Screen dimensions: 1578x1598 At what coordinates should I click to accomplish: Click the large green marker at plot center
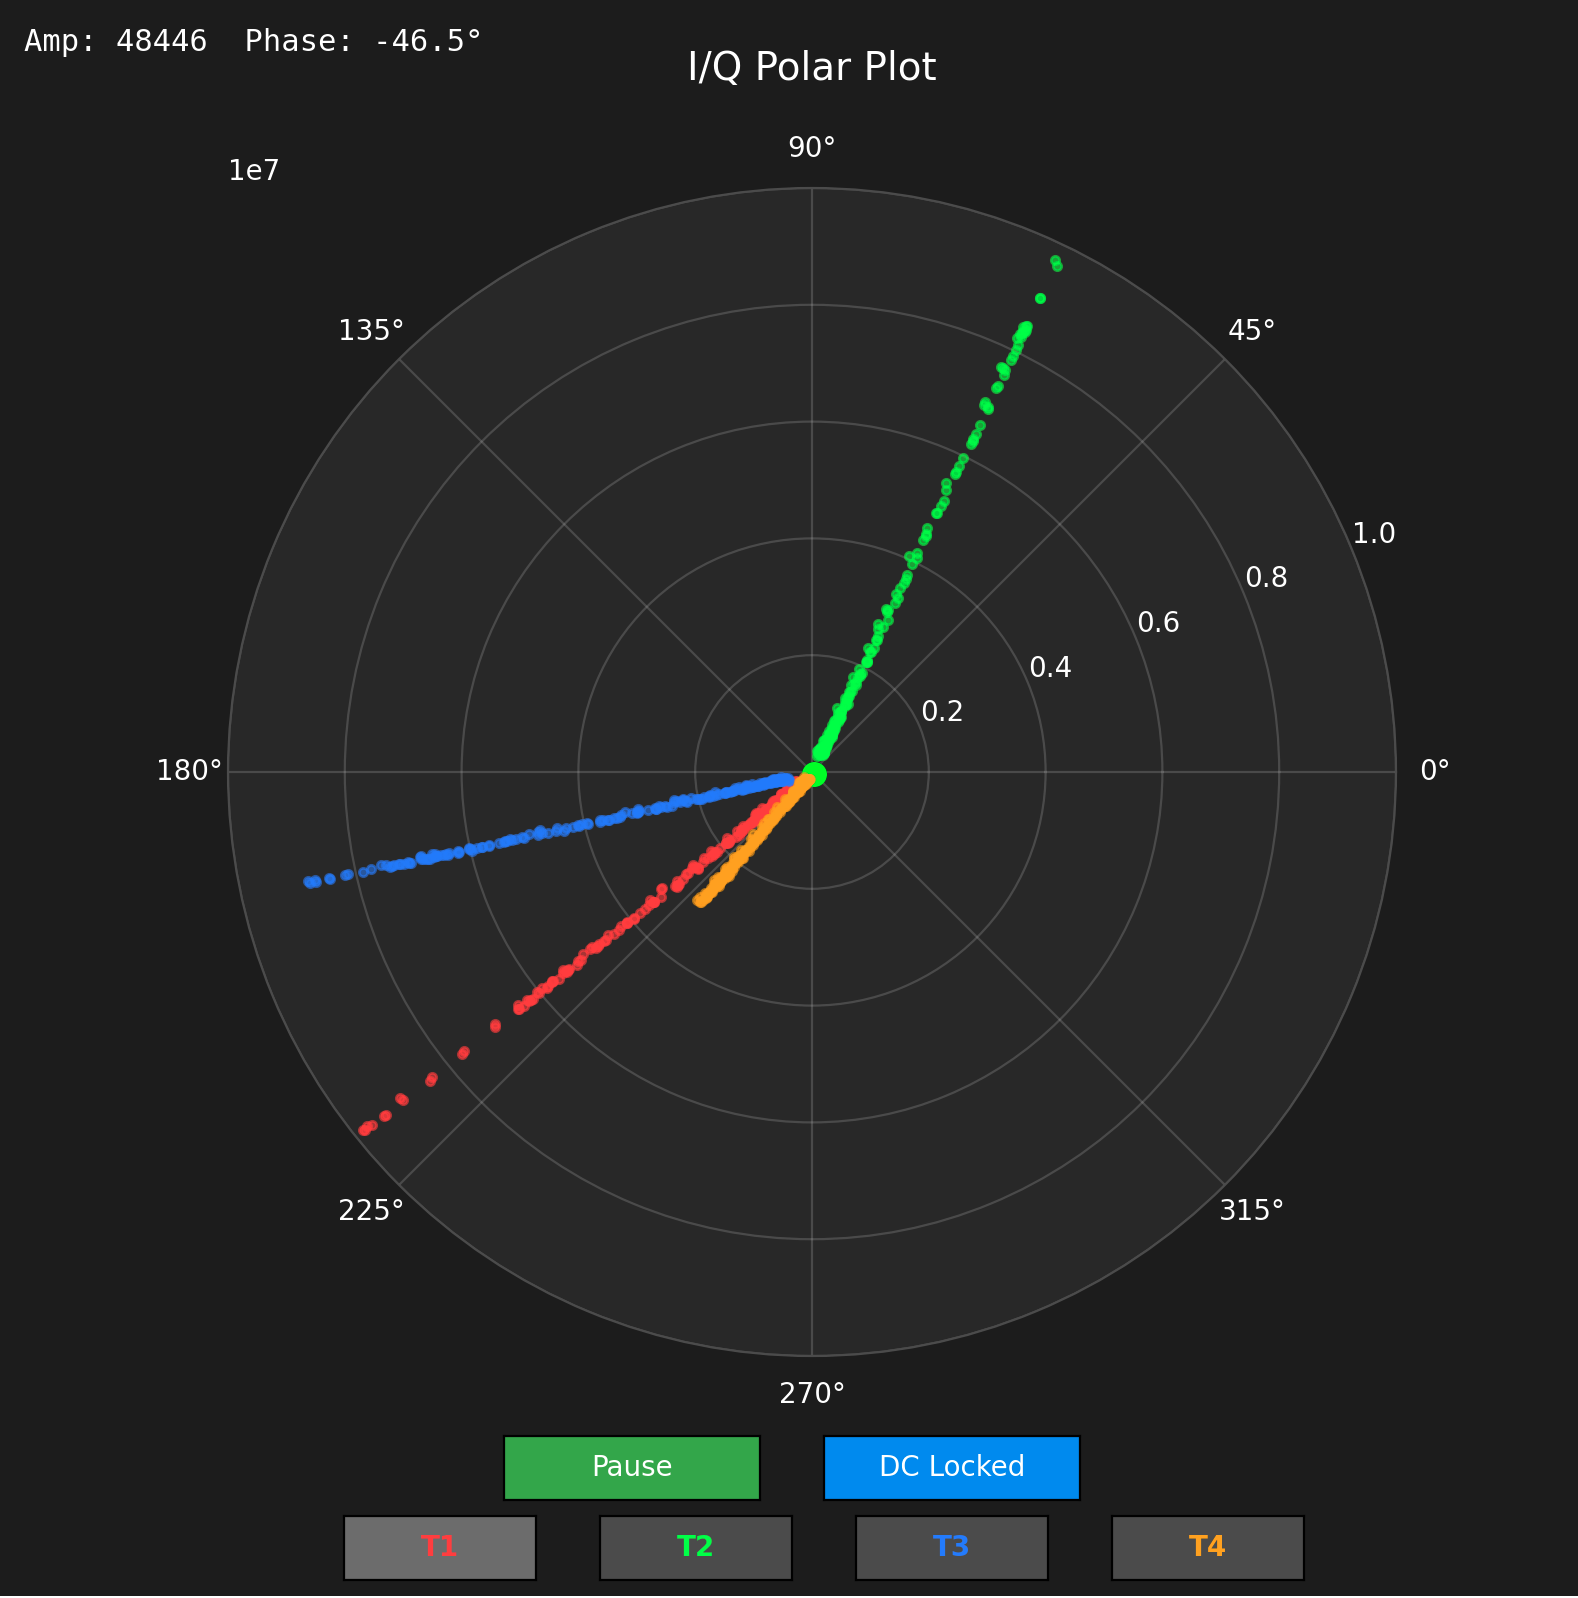pos(814,774)
